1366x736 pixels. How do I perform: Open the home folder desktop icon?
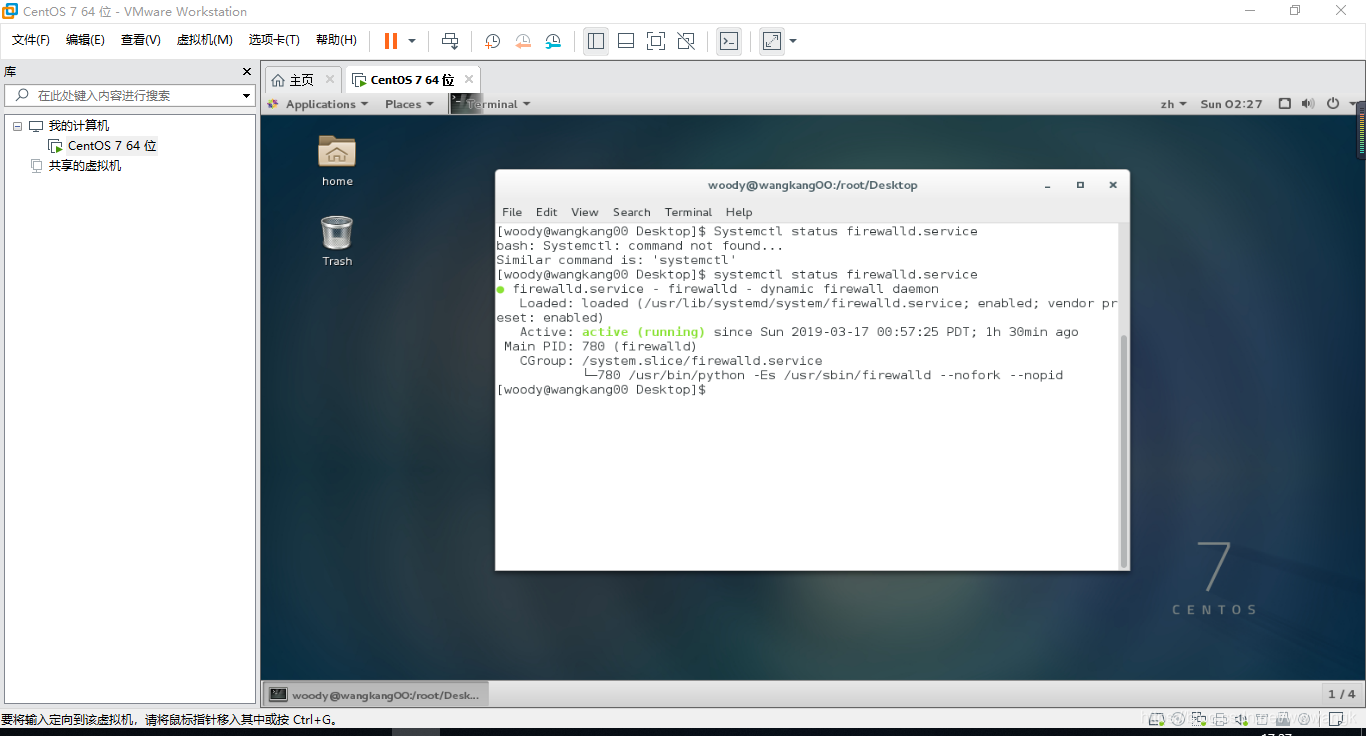click(x=337, y=160)
